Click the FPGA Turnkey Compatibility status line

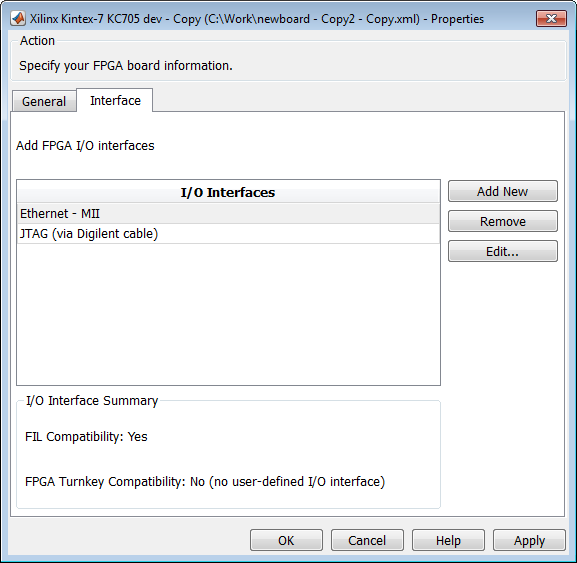coord(205,481)
